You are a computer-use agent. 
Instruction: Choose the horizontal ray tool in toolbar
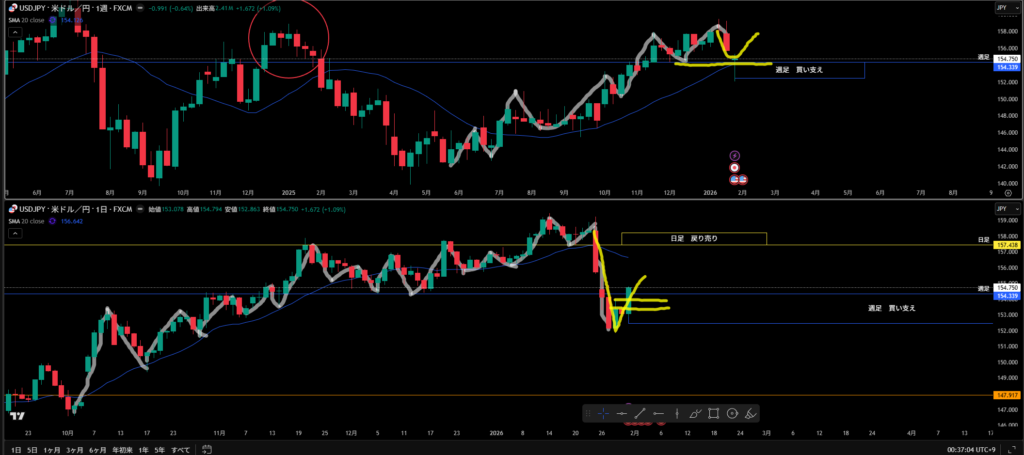point(658,413)
